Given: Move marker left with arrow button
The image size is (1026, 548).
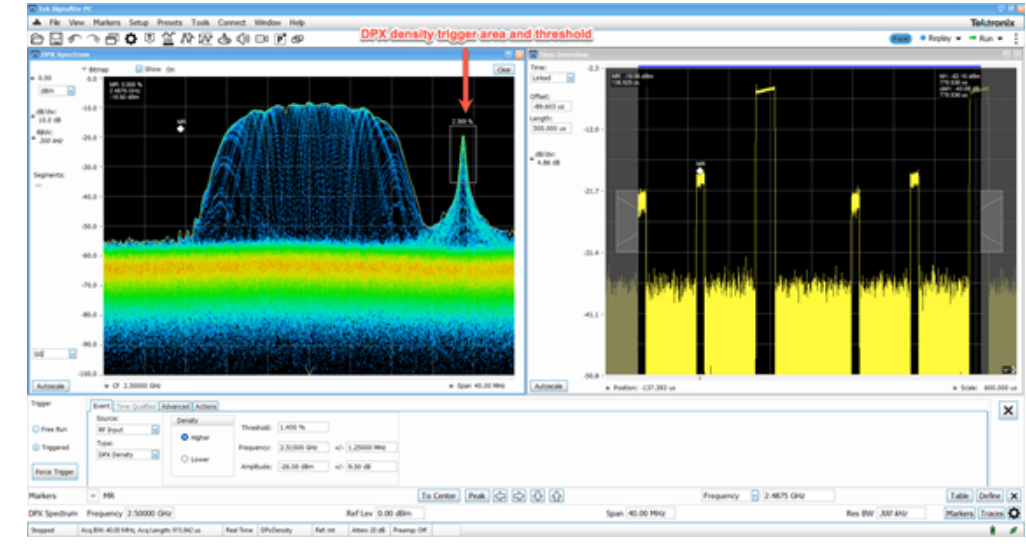Looking at the screenshot, I should [x=501, y=496].
